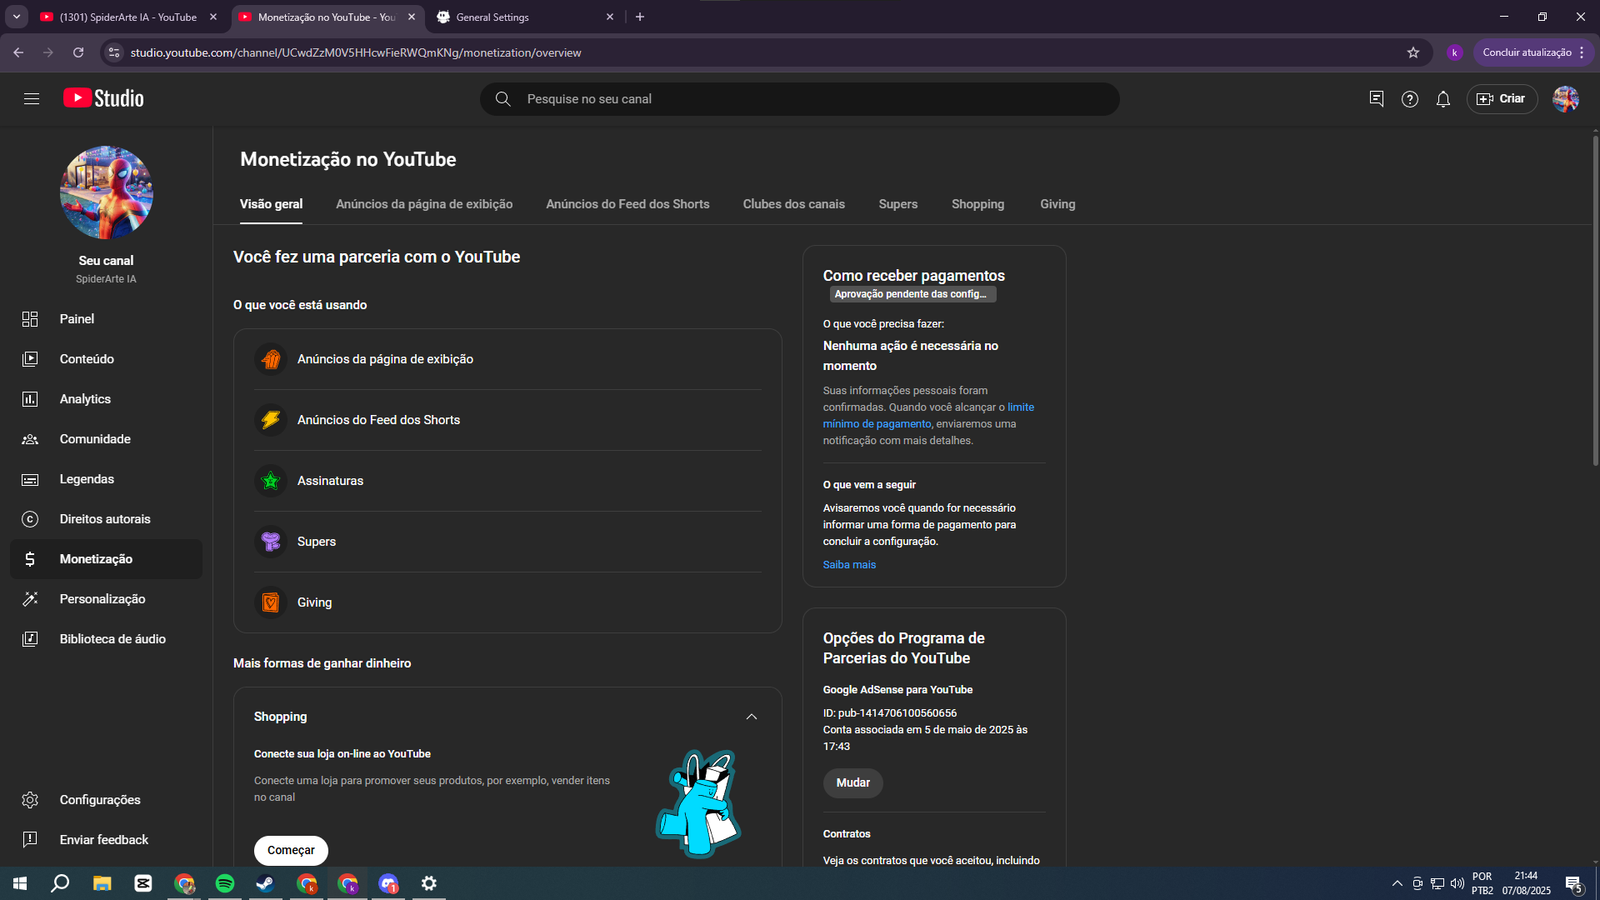Open the Shopping tab

tap(978, 204)
